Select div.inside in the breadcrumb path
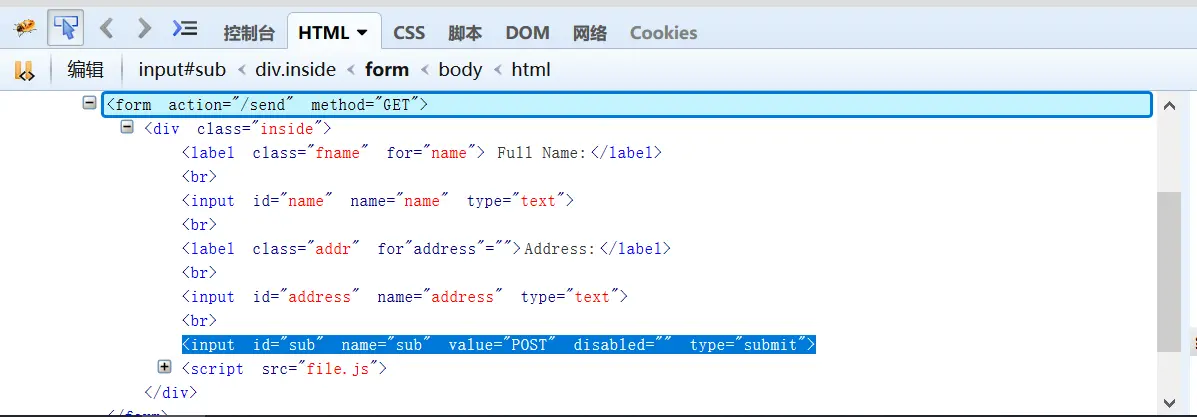Screen dimensions: 1197x417 [295, 70]
